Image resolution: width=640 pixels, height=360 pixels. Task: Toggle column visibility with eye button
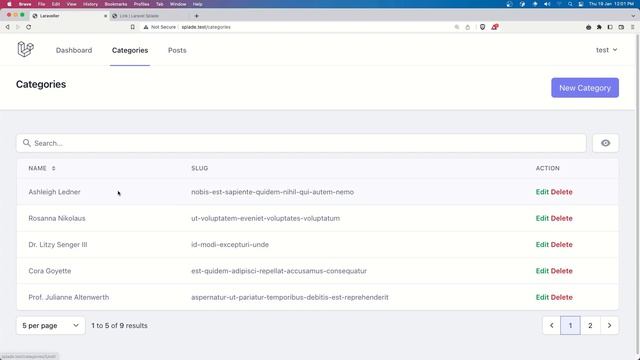(605, 143)
